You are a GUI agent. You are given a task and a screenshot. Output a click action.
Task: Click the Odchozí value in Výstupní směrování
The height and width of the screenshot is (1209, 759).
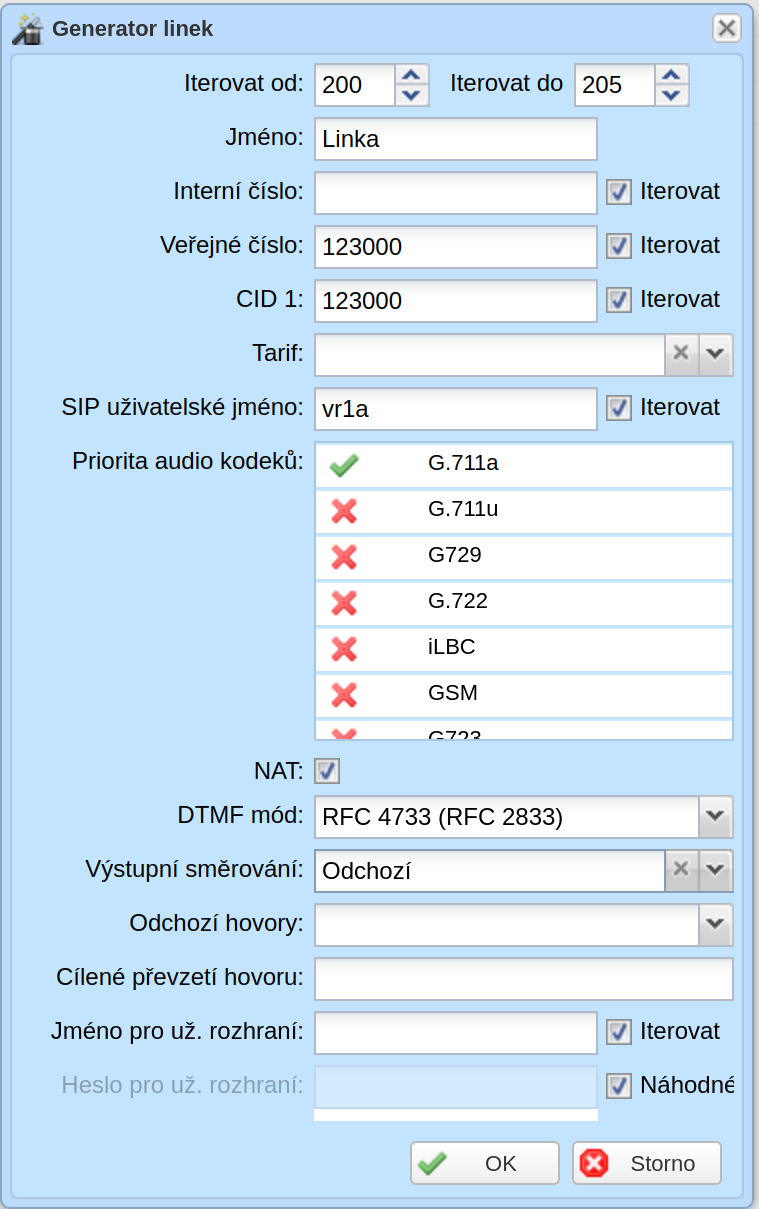coord(367,871)
